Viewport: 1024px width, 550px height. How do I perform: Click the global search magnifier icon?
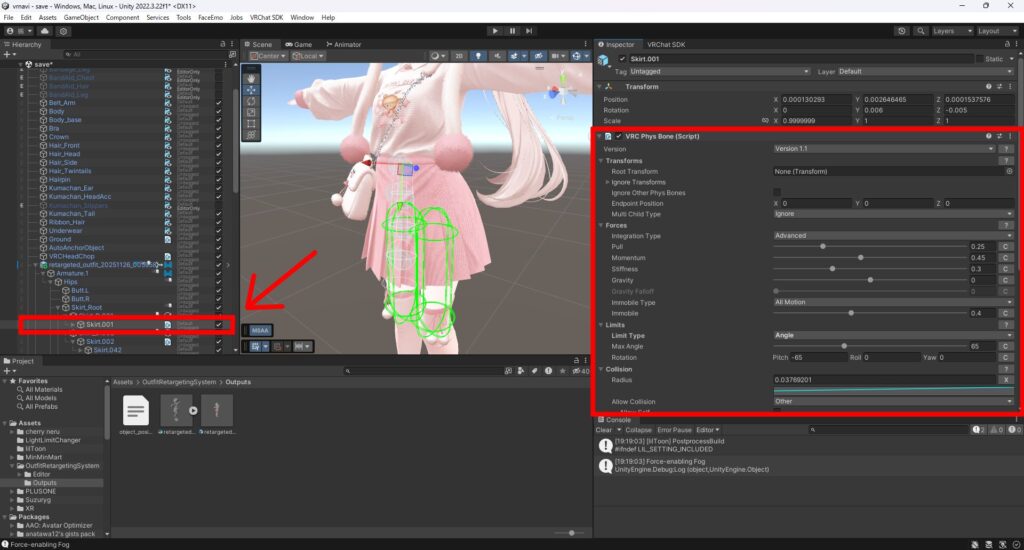point(919,31)
